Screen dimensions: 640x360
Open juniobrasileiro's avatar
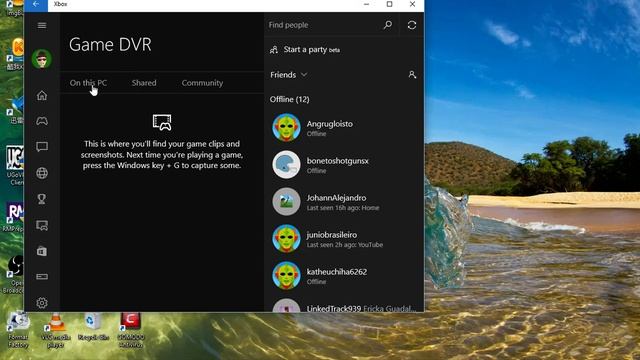(286, 238)
